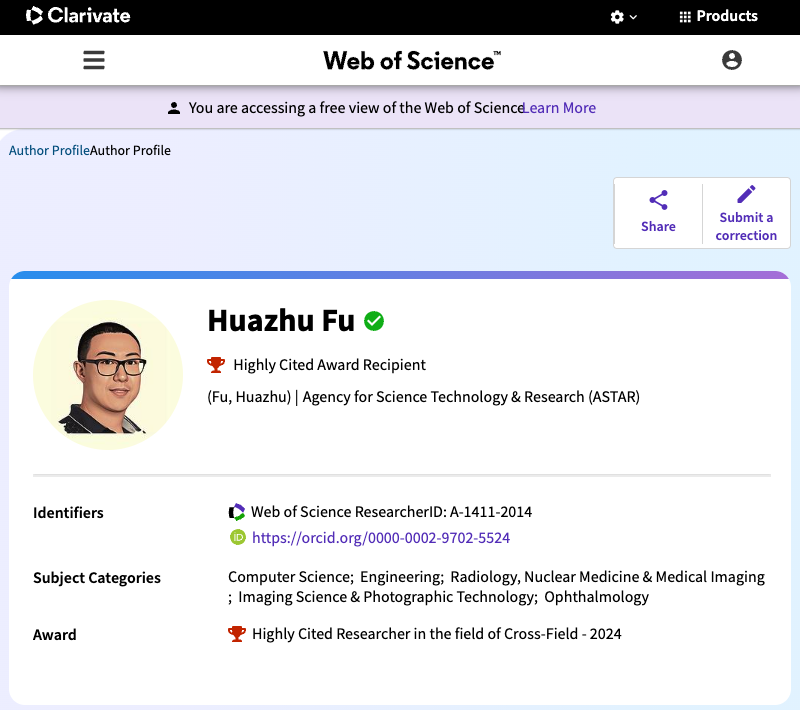Viewport: 800px width, 710px height.
Task: Submit a correction for this profile
Action: 746,213
